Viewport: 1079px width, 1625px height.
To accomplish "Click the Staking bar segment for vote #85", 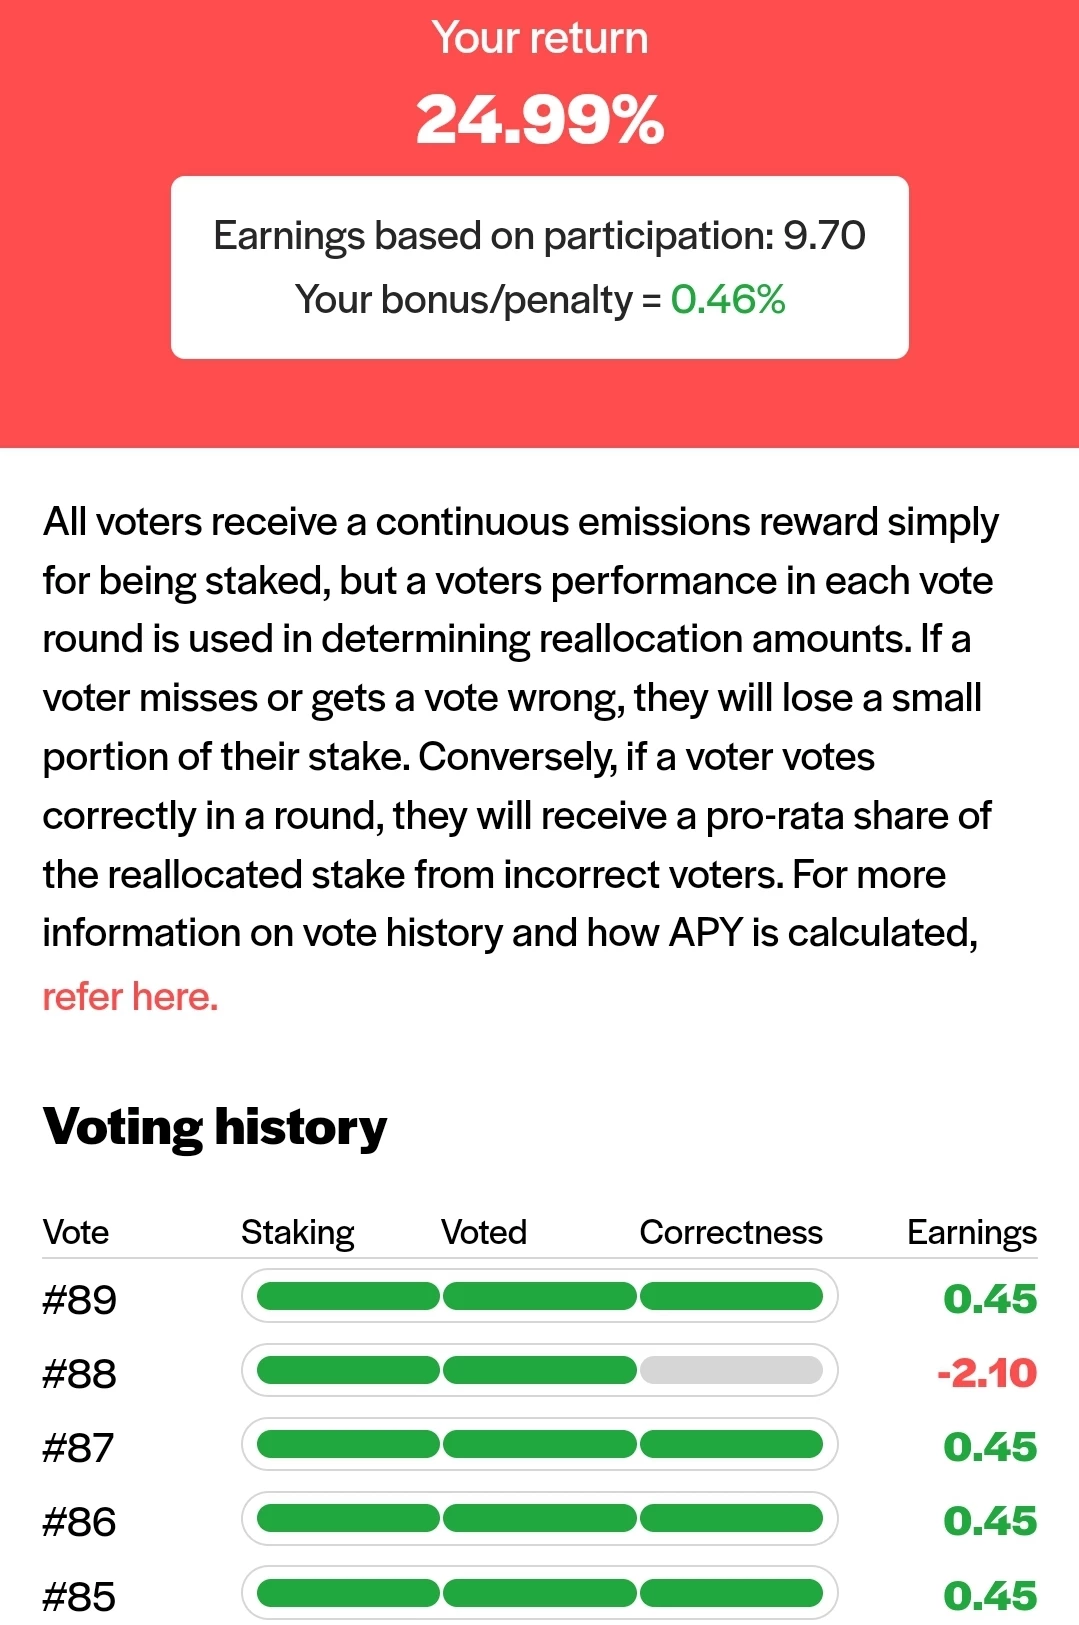I will (348, 1592).
